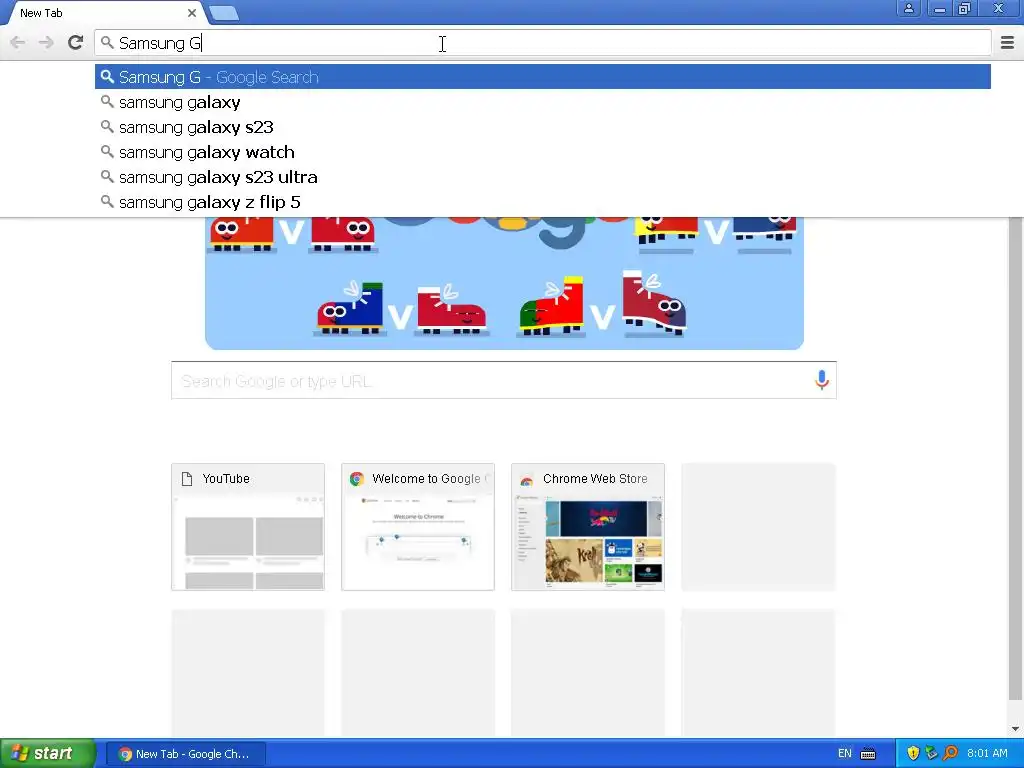Click the 8:01 AM clock
Viewport: 1024px width, 768px height.
pyautogui.click(x=987, y=754)
